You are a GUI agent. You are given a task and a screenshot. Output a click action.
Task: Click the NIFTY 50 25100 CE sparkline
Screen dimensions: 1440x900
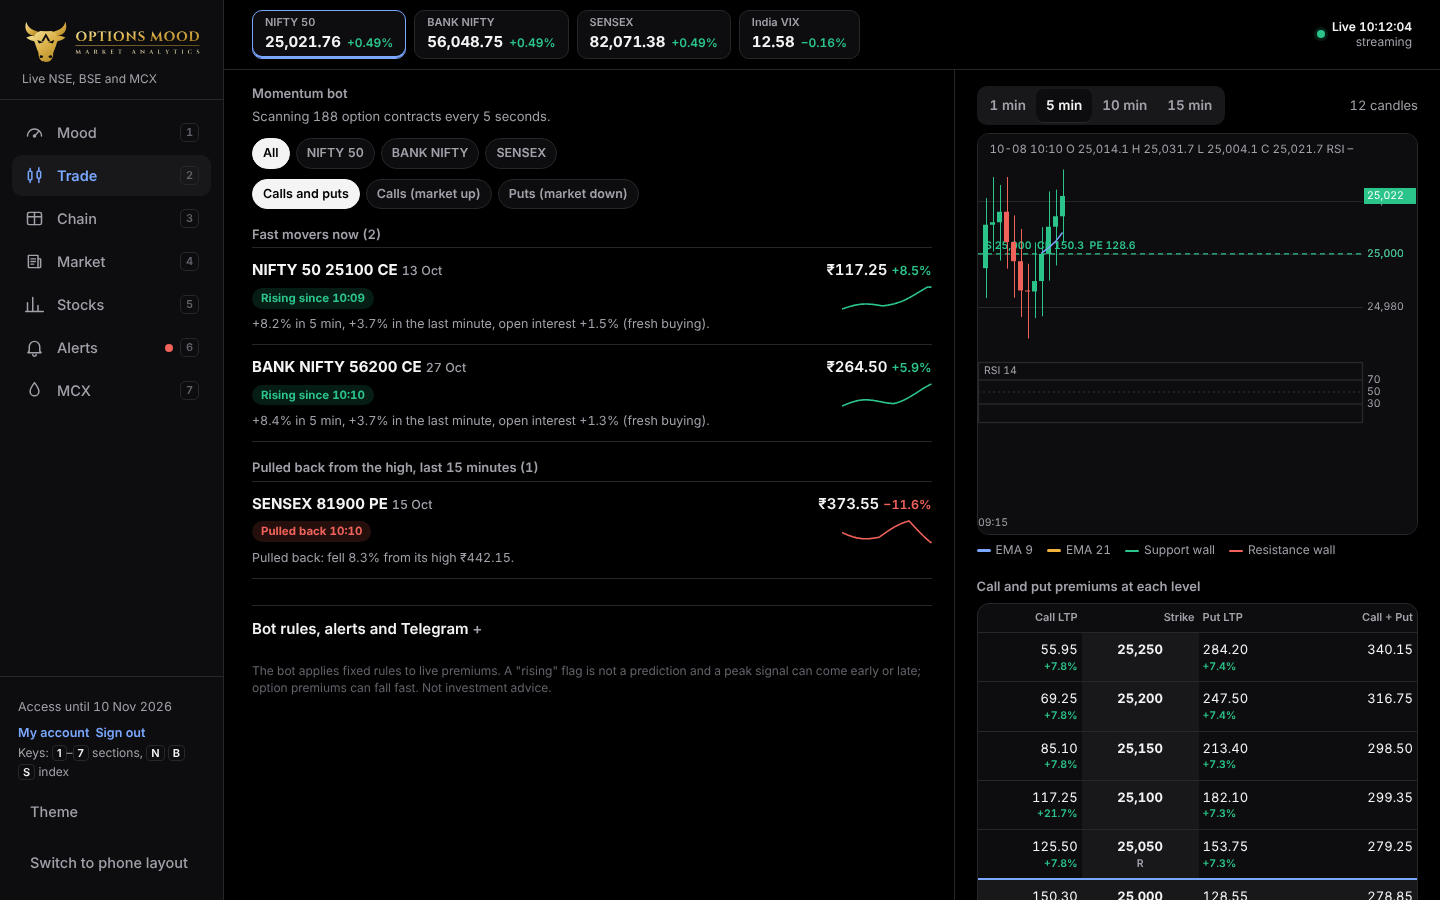[x=886, y=298]
